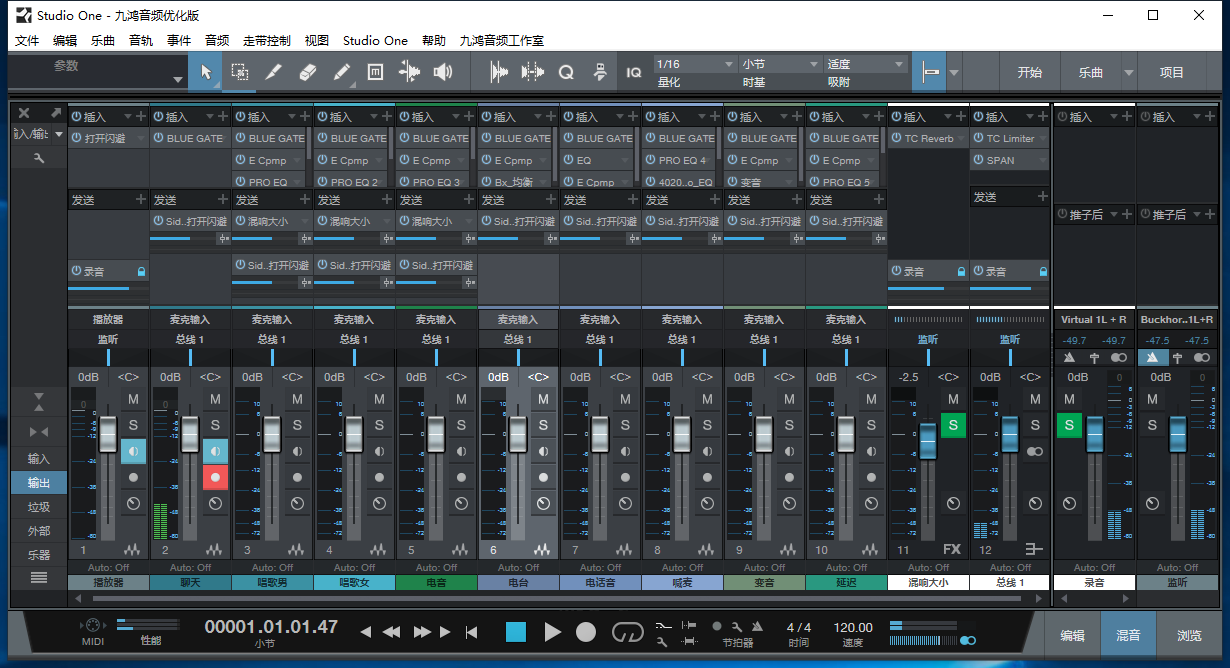This screenshot has width=1230, height=668.
Task: Open the 参数 parameter dropdown
Action: (178, 79)
